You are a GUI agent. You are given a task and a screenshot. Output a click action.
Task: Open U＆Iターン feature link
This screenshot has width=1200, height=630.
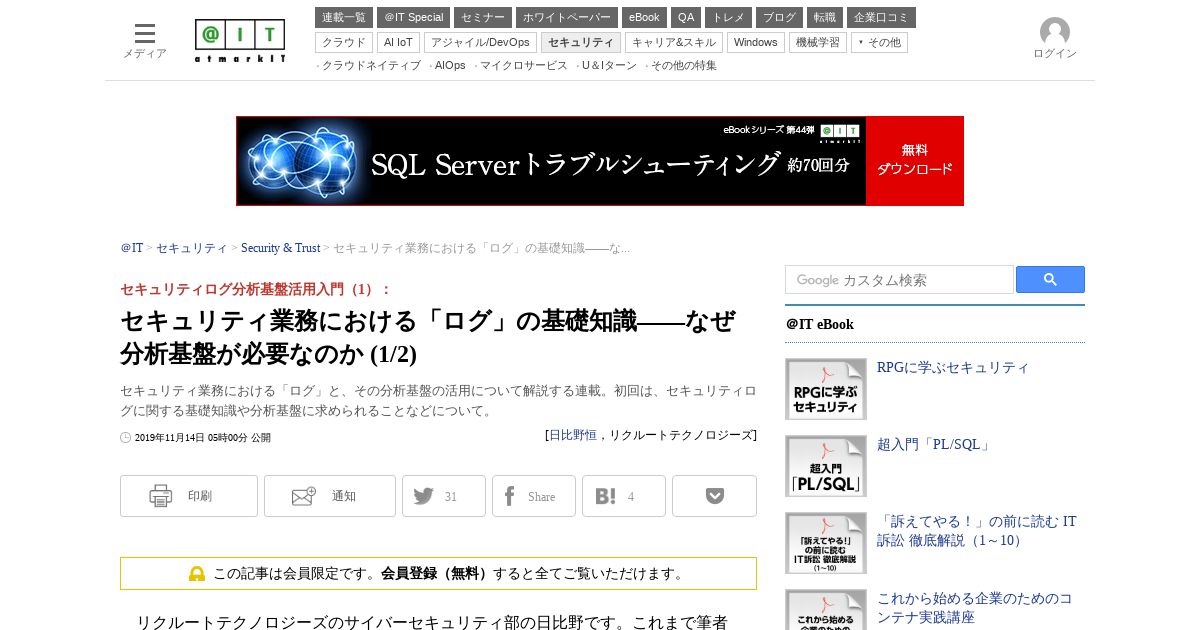(x=609, y=65)
